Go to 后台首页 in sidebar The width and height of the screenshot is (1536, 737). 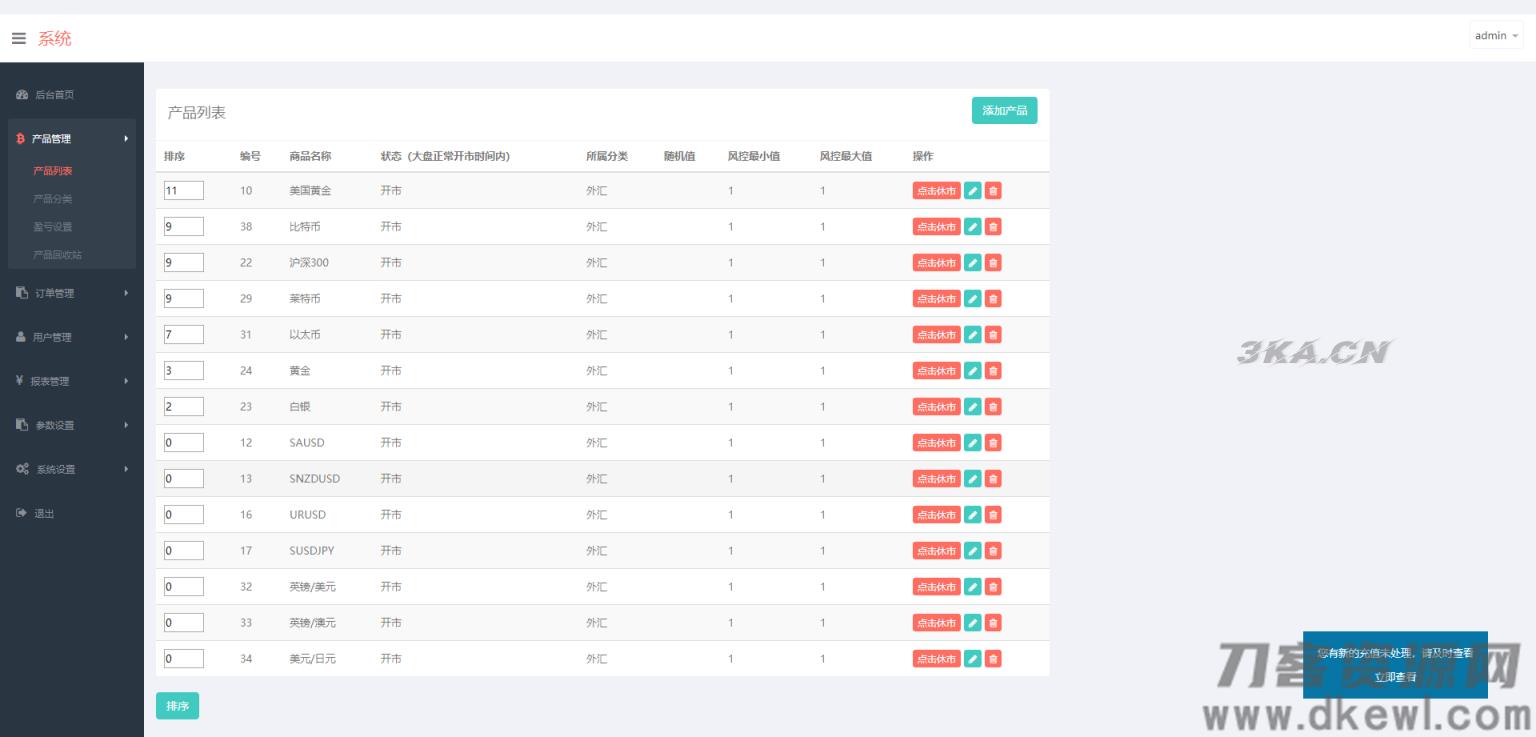click(54, 95)
